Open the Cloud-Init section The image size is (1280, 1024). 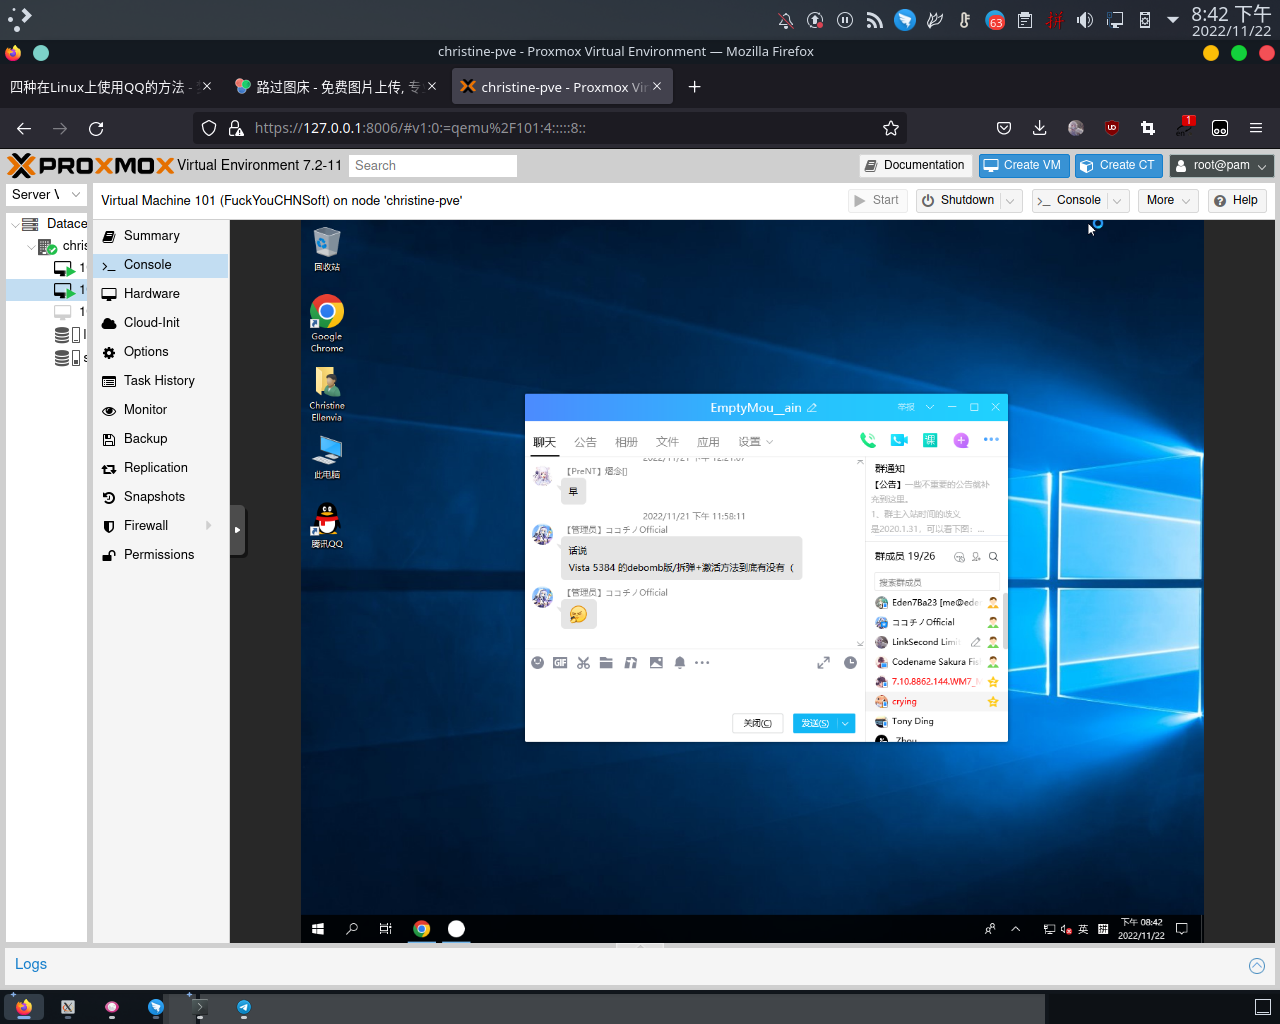(x=161, y=323)
